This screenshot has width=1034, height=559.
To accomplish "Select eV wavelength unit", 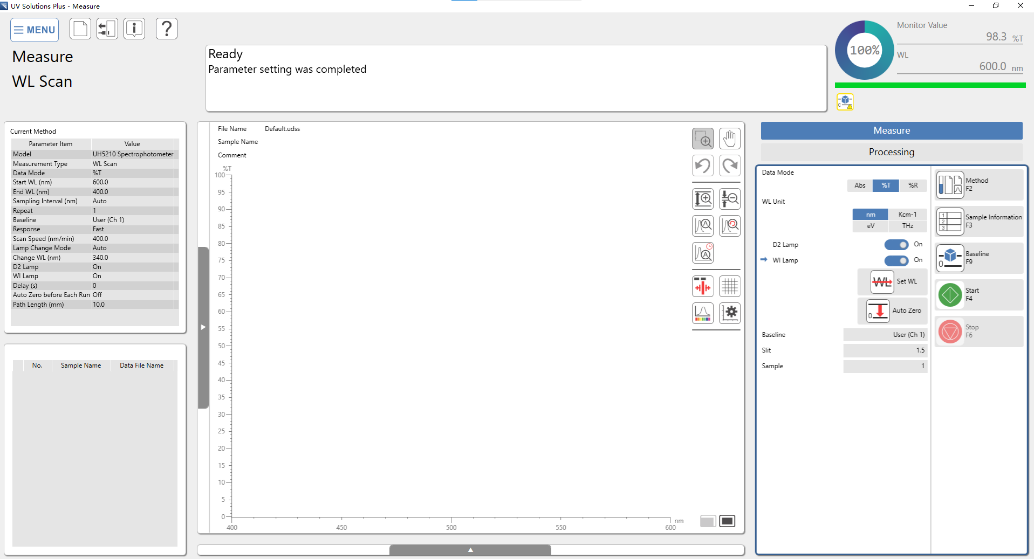I will pos(870,225).
